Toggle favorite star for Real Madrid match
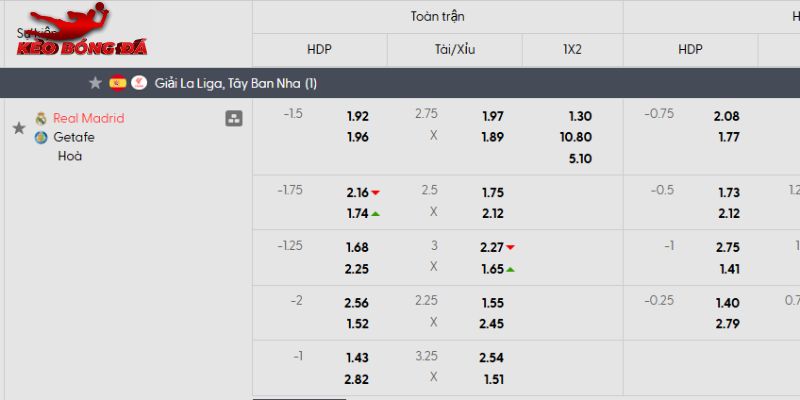Viewport: 800px width, 400px height. point(18,128)
